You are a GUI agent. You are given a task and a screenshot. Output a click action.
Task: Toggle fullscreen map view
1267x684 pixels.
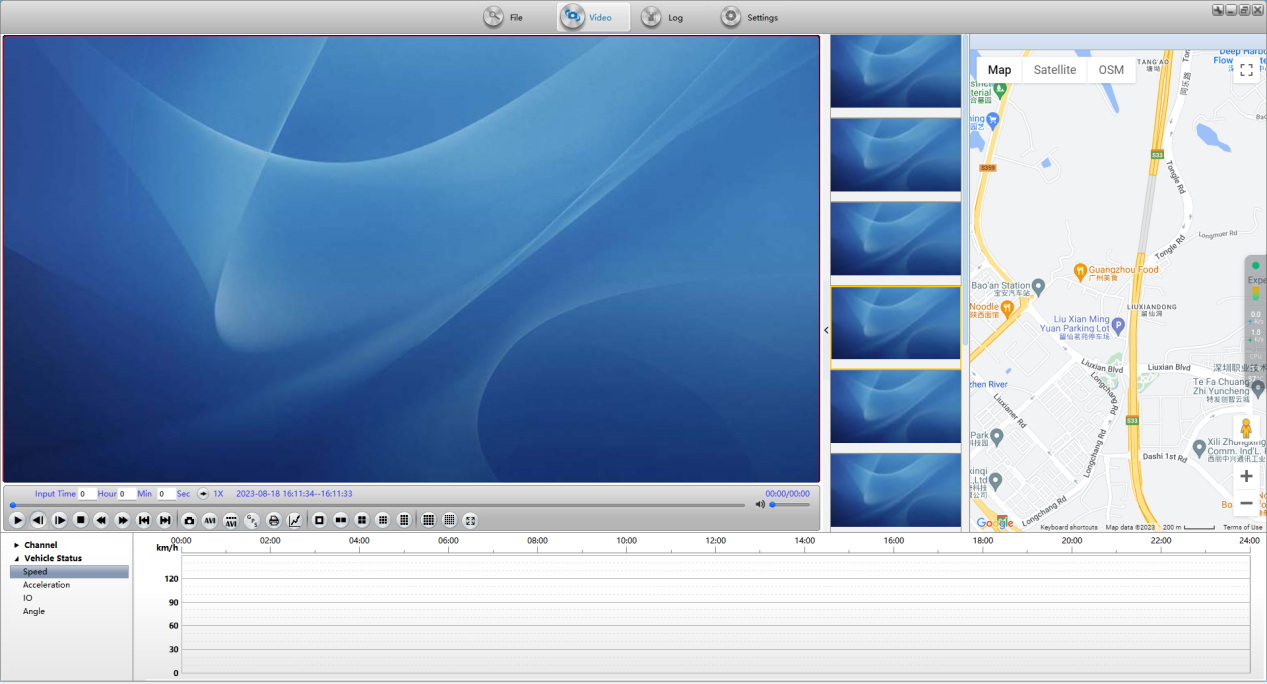coord(1246,70)
